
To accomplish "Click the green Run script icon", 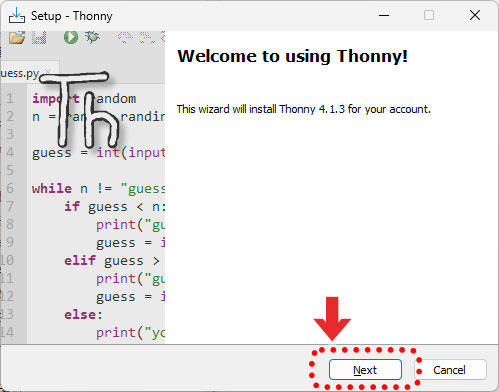I will pos(71,37).
